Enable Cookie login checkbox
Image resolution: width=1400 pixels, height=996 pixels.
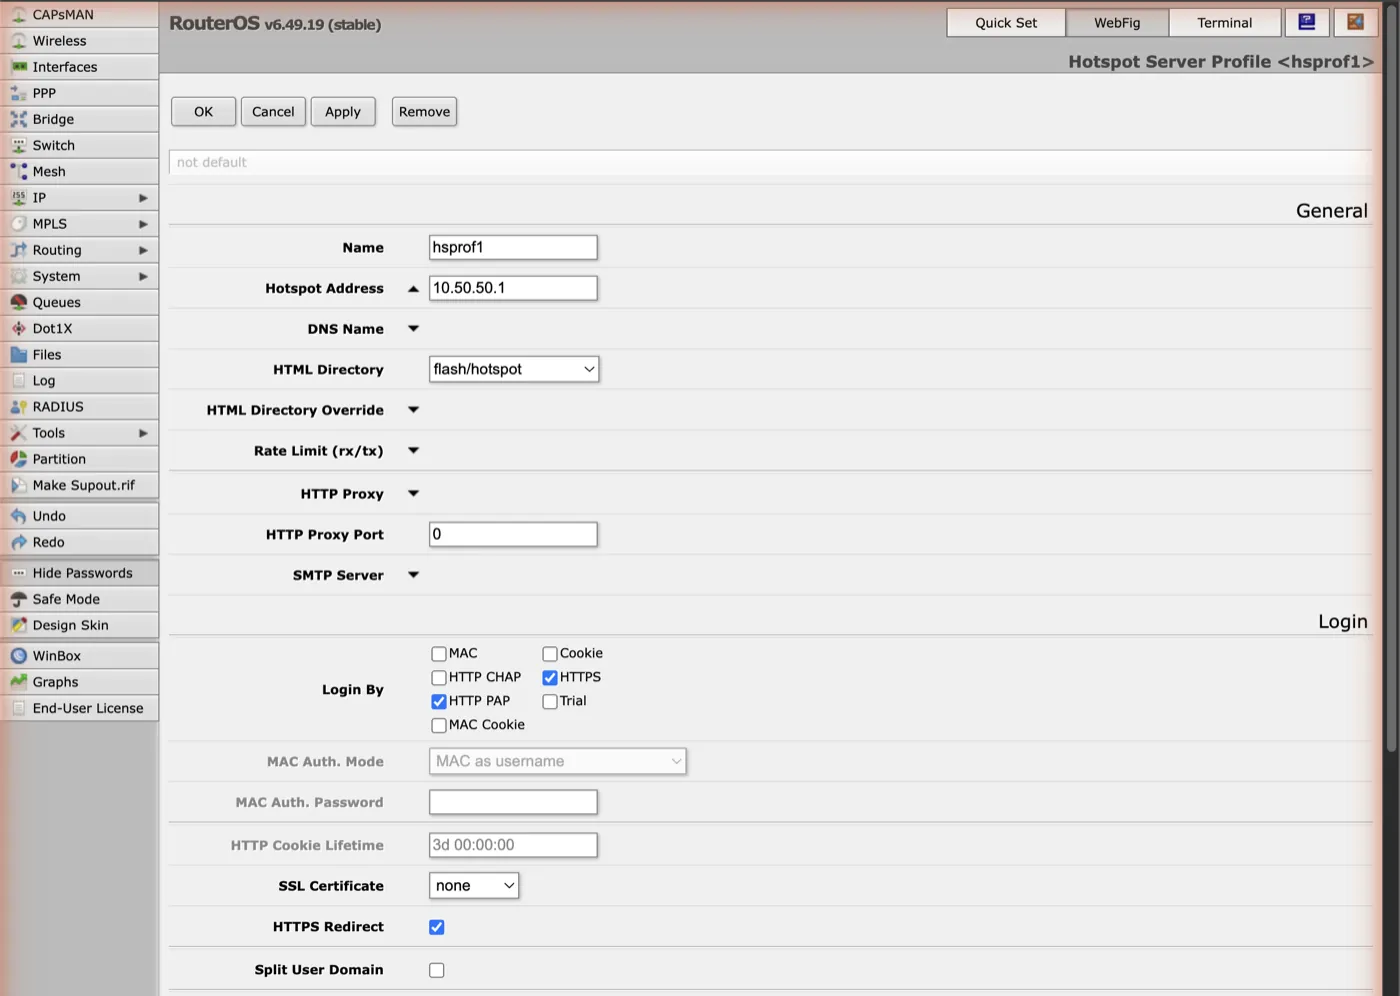(x=550, y=654)
